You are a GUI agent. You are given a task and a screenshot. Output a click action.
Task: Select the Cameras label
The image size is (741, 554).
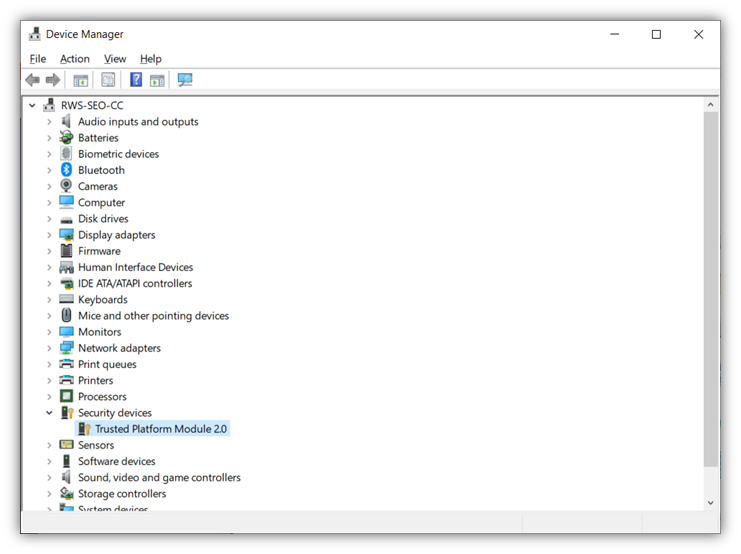tap(98, 186)
